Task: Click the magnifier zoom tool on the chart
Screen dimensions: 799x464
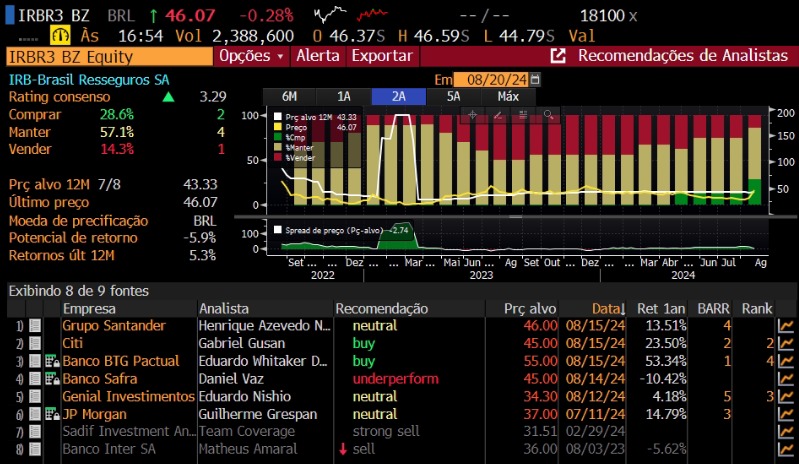Action: click(x=548, y=115)
